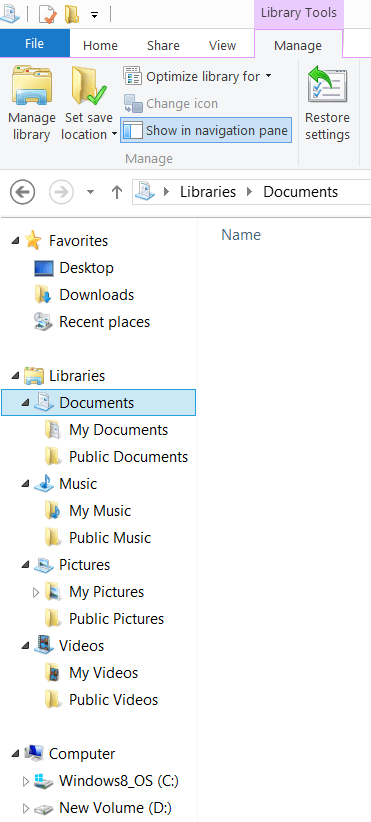Open Desktop in Favorites
The width and height of the screenshot is (371, 822).
(86, 268)
